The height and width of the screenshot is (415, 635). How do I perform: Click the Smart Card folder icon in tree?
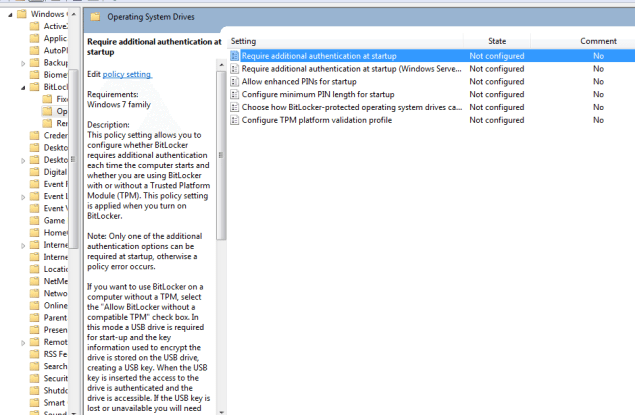point(35,403)
